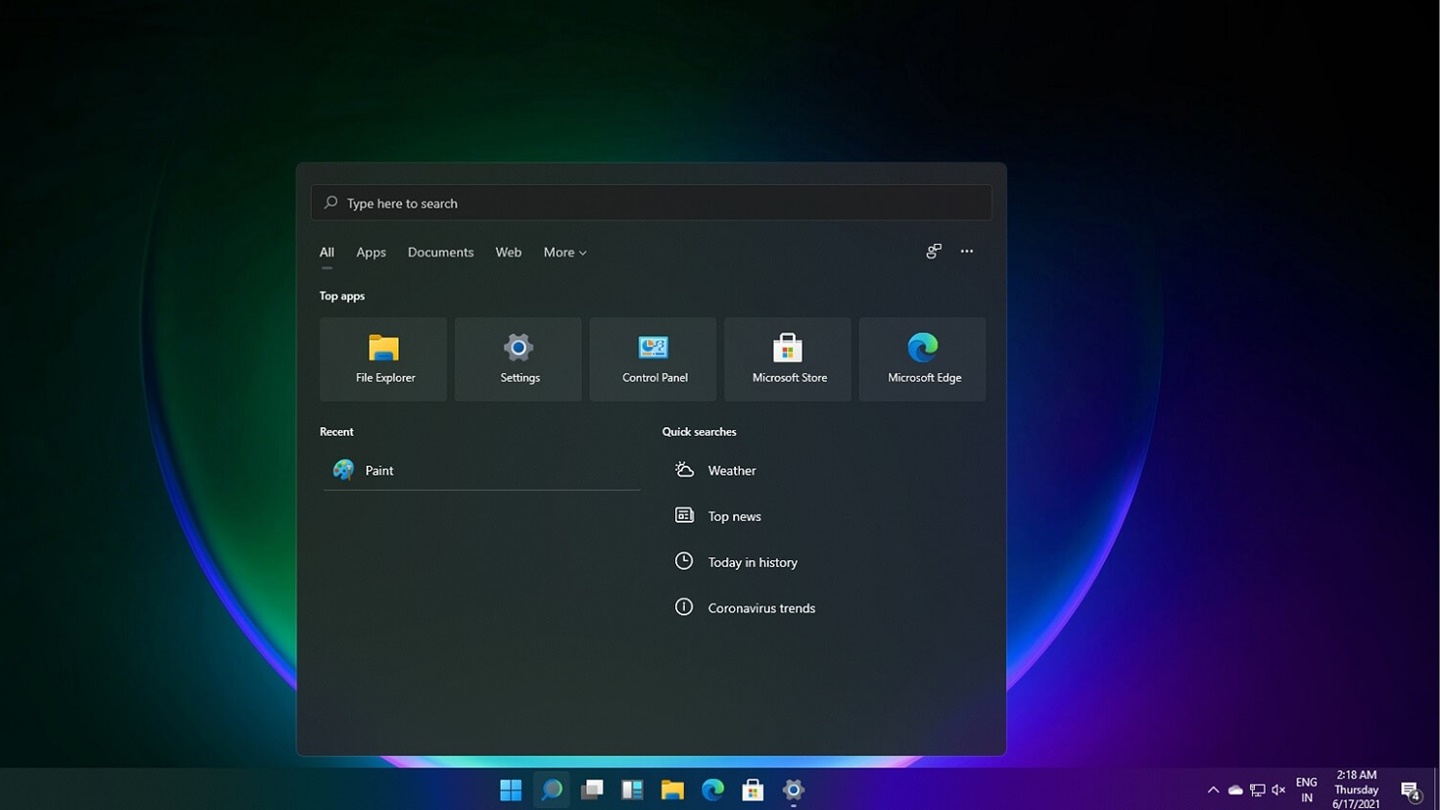Launch Microsoft Edge from Top apps
This screenshot has height=810, width=1440.
coord(922,359)
